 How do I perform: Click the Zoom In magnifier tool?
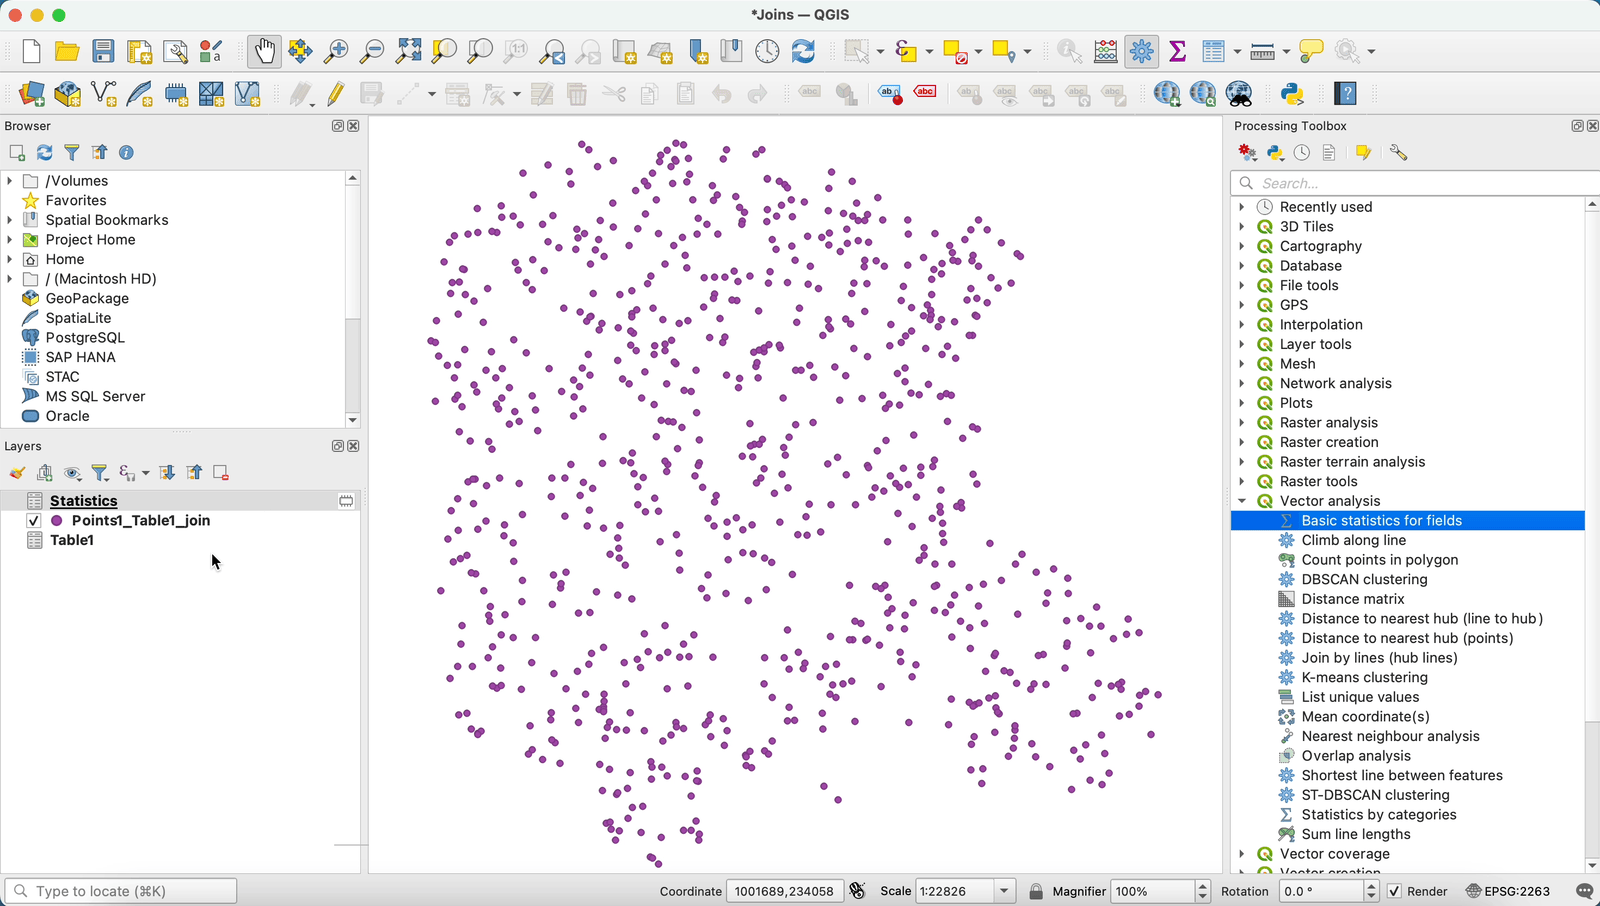click(337, 51)
